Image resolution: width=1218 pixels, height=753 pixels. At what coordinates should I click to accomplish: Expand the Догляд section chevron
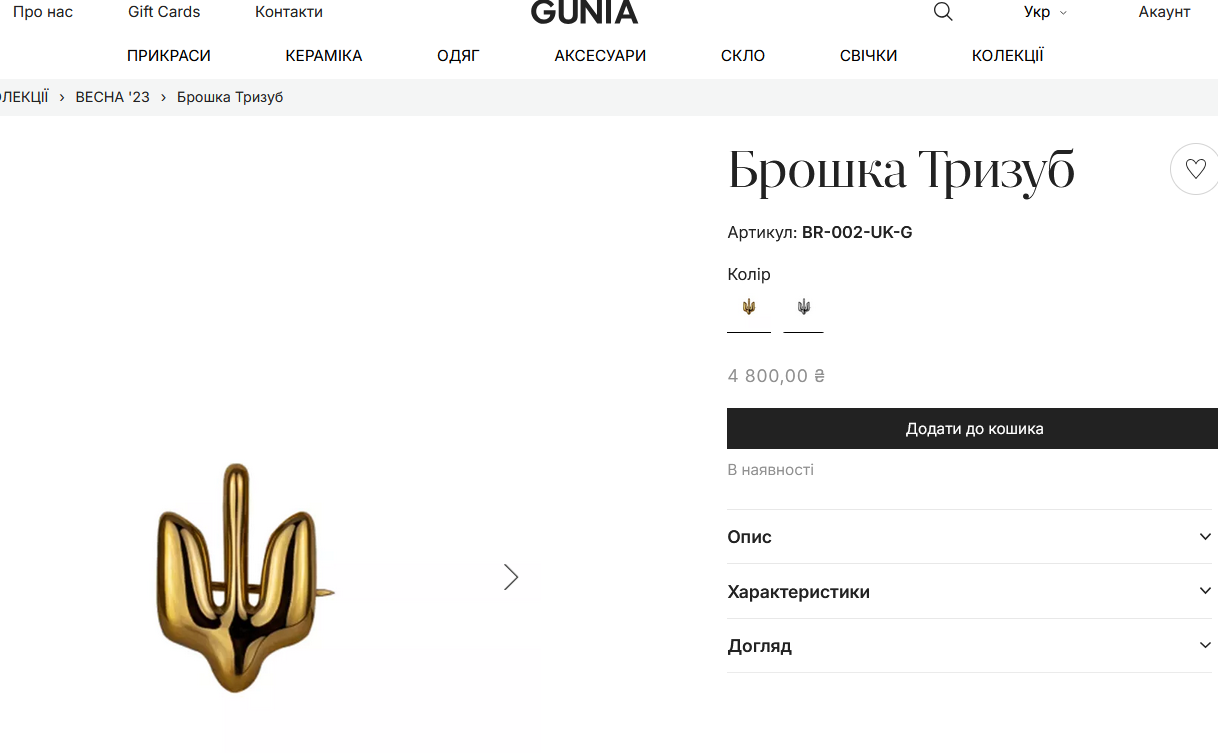coord(1205,646)
